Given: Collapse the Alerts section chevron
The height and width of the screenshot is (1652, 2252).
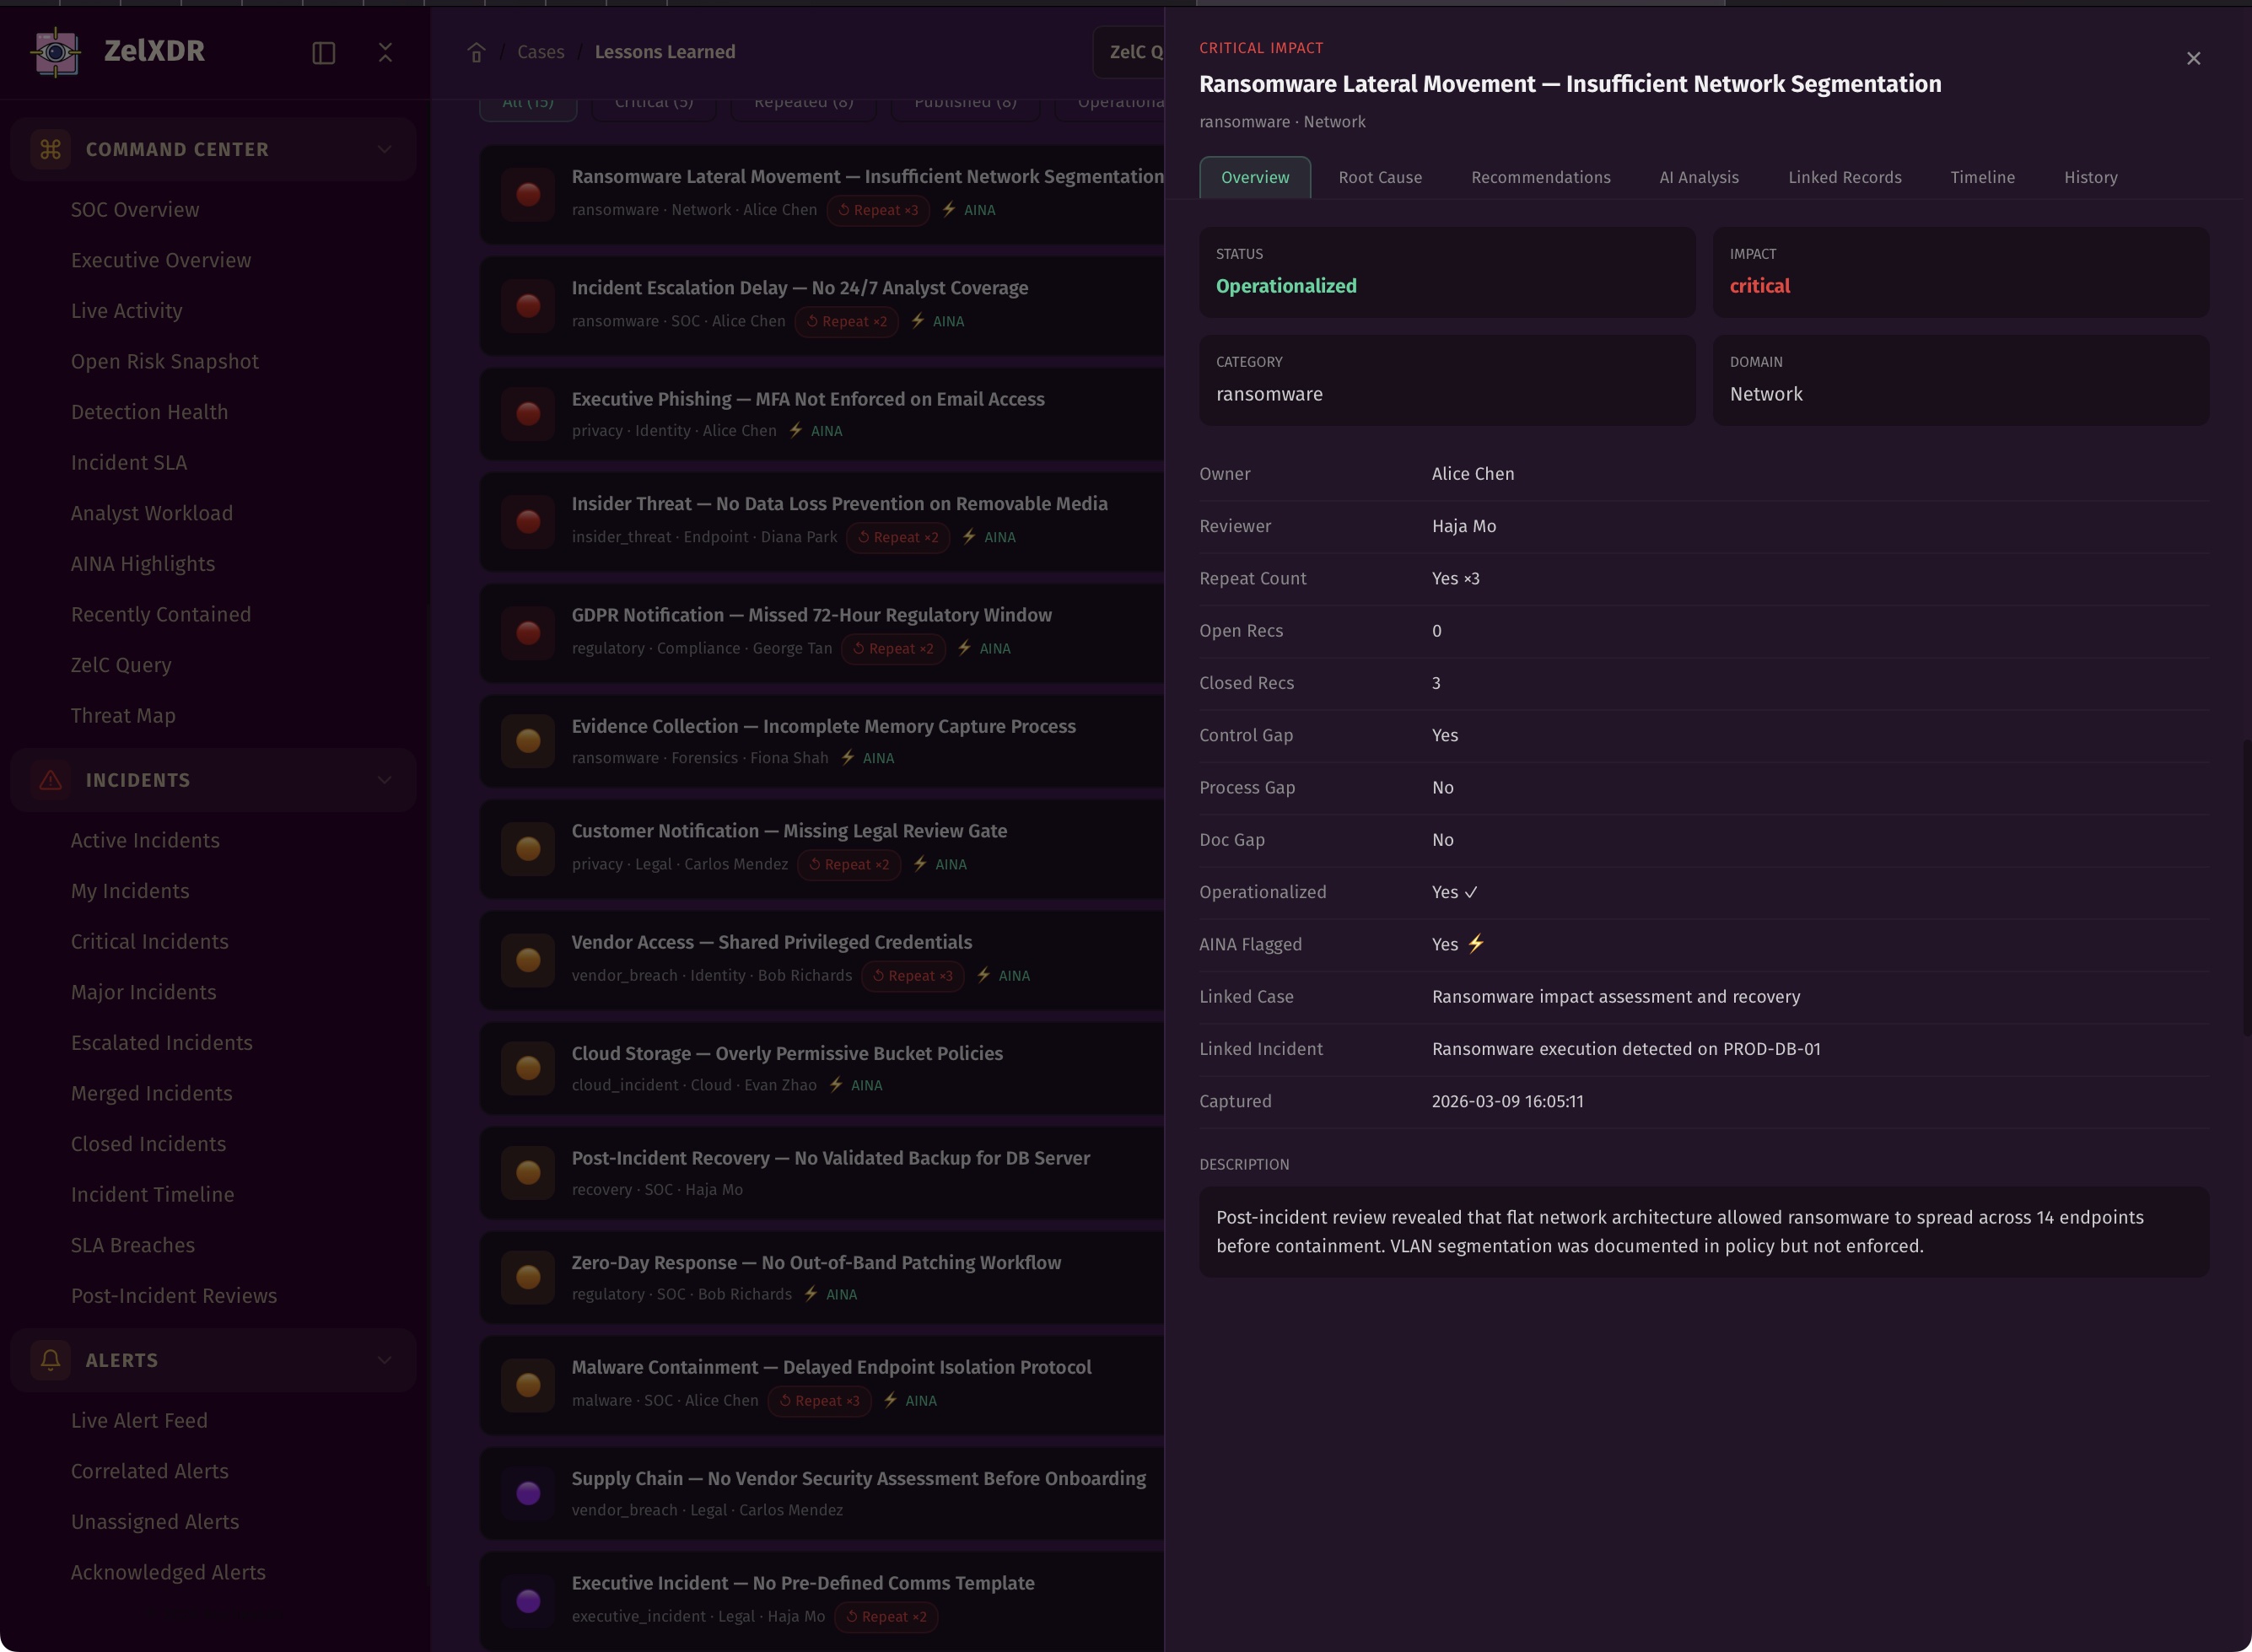Looking at the screenshot, I should click(384, 1360).
